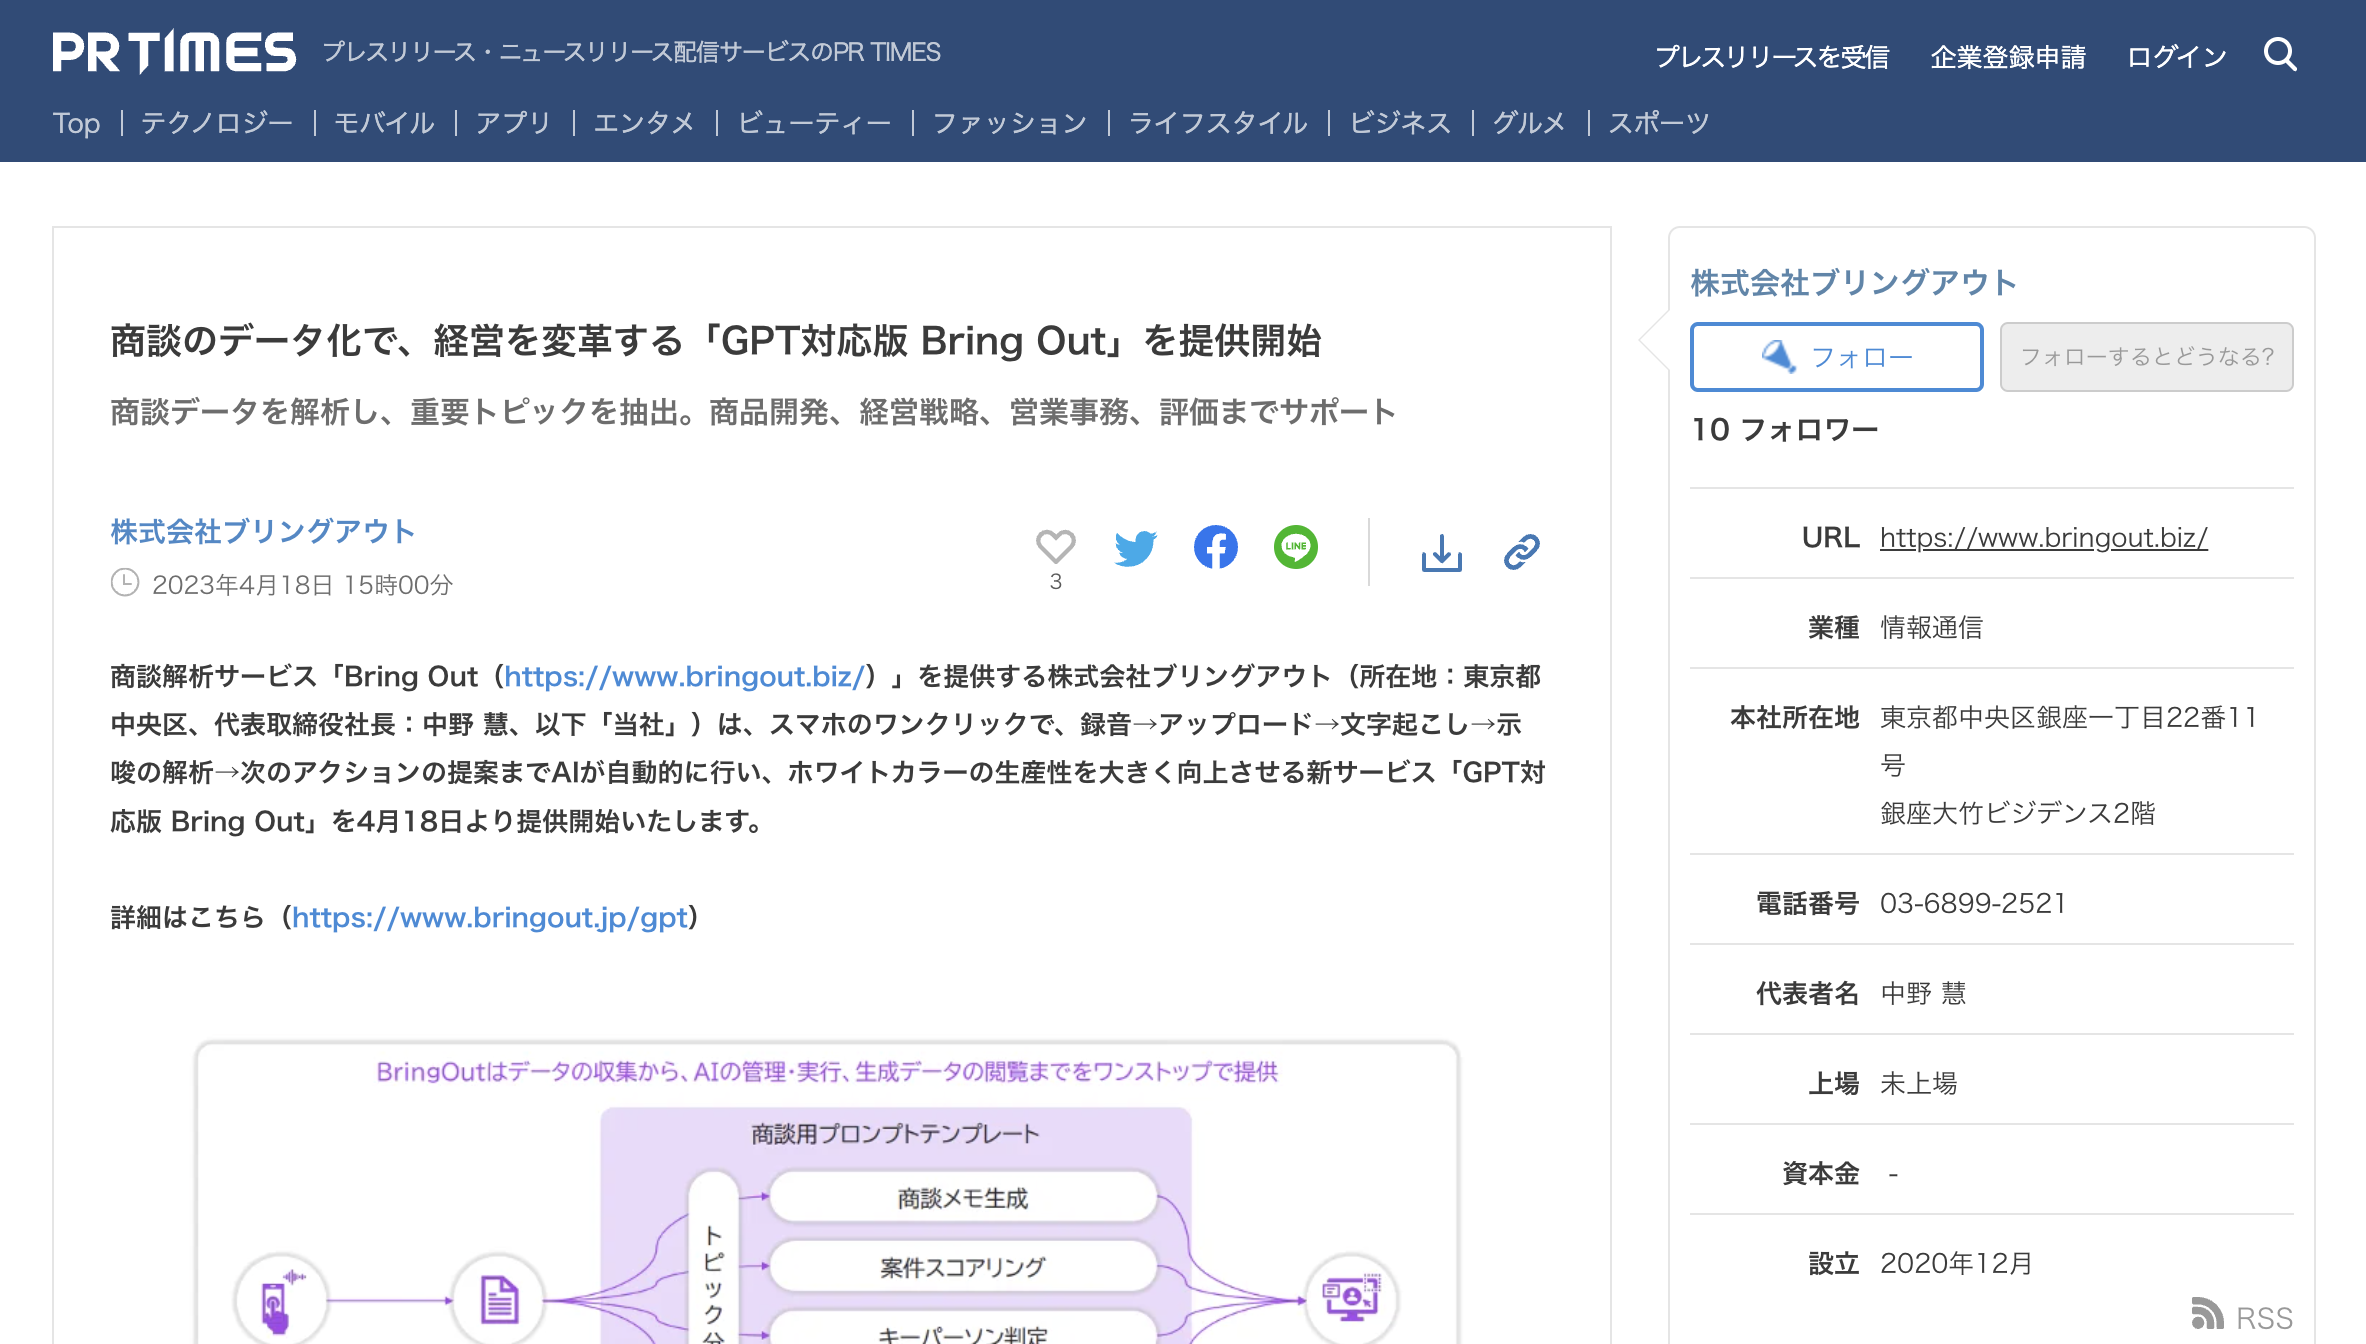Like the article with the heart icon

pos(1055,547)
